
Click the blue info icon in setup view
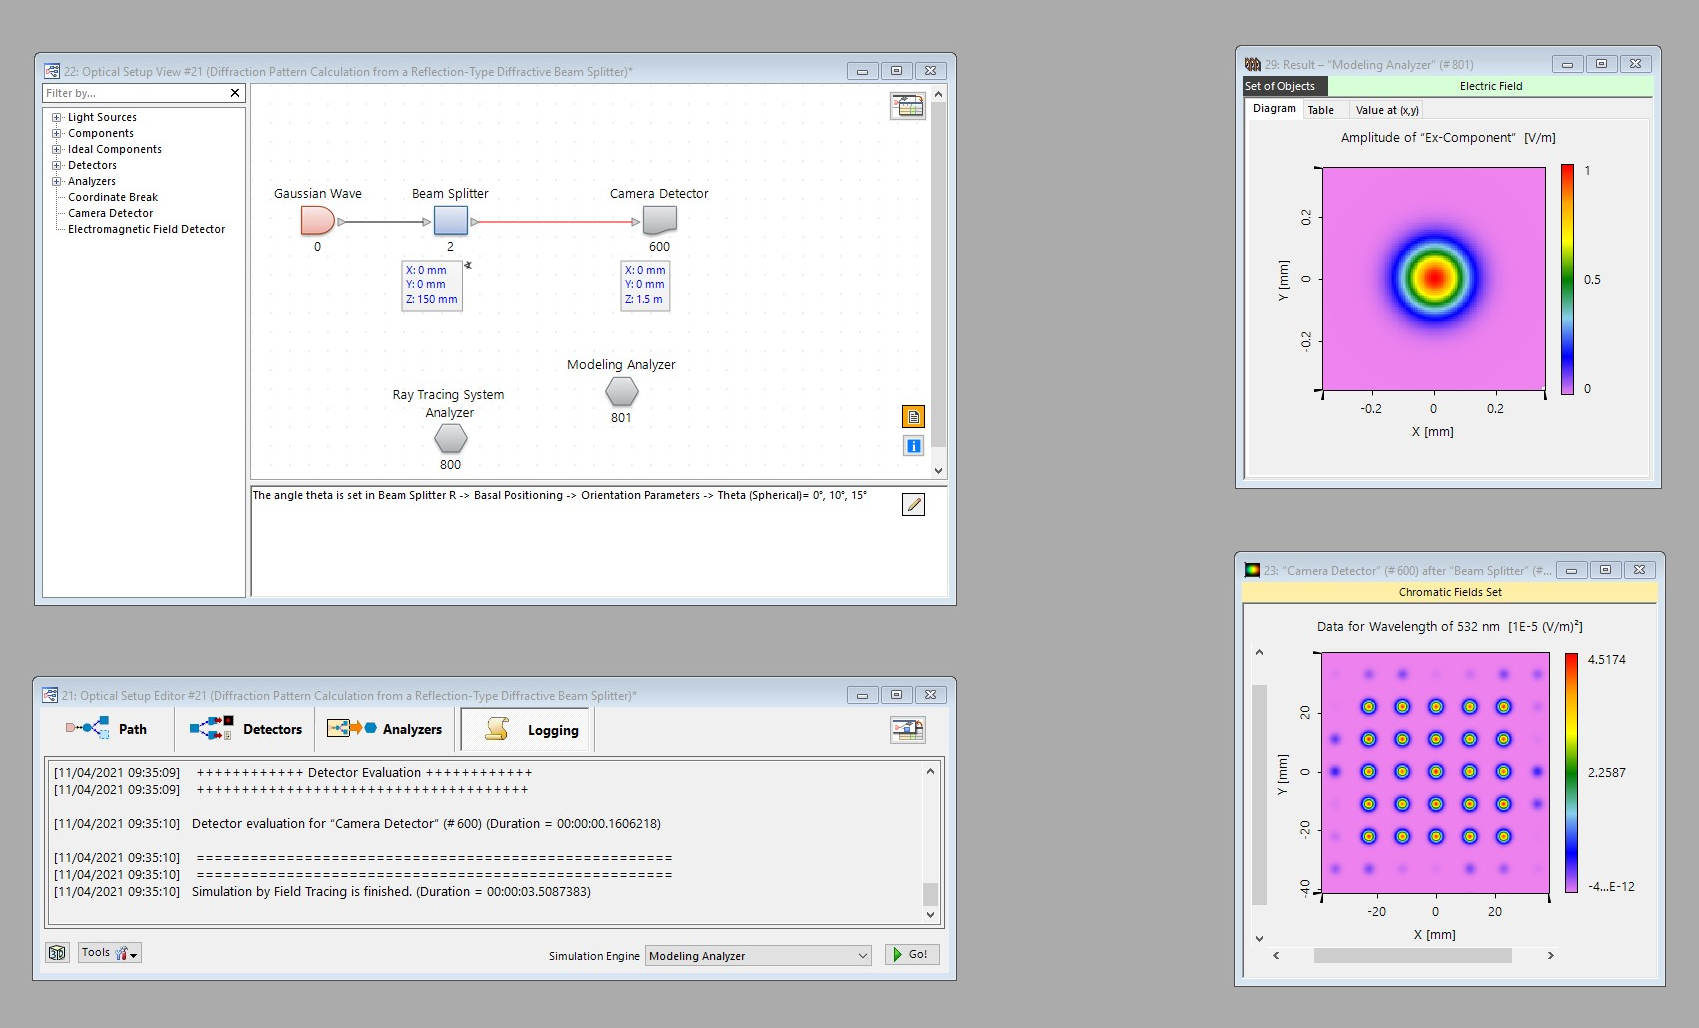(x=913, y=446)
